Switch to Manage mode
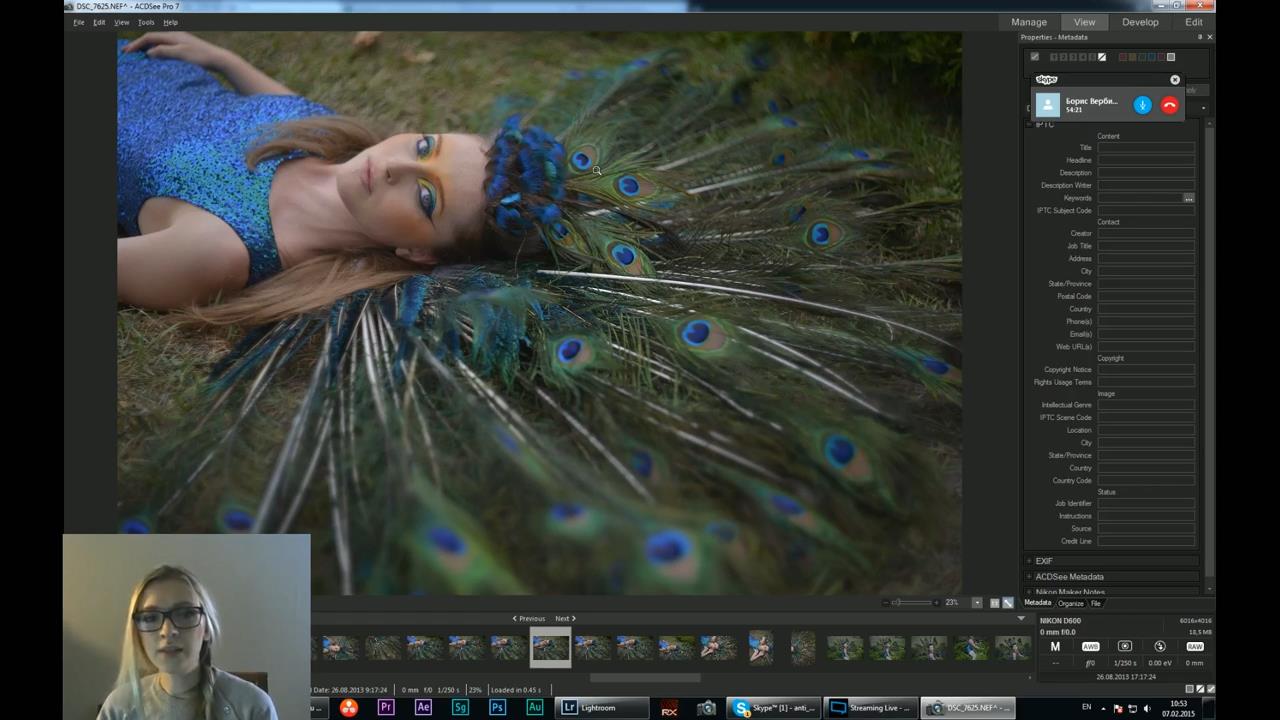Image resolution: width=1280 pixels, height=720 pixels. (1029, 22)
